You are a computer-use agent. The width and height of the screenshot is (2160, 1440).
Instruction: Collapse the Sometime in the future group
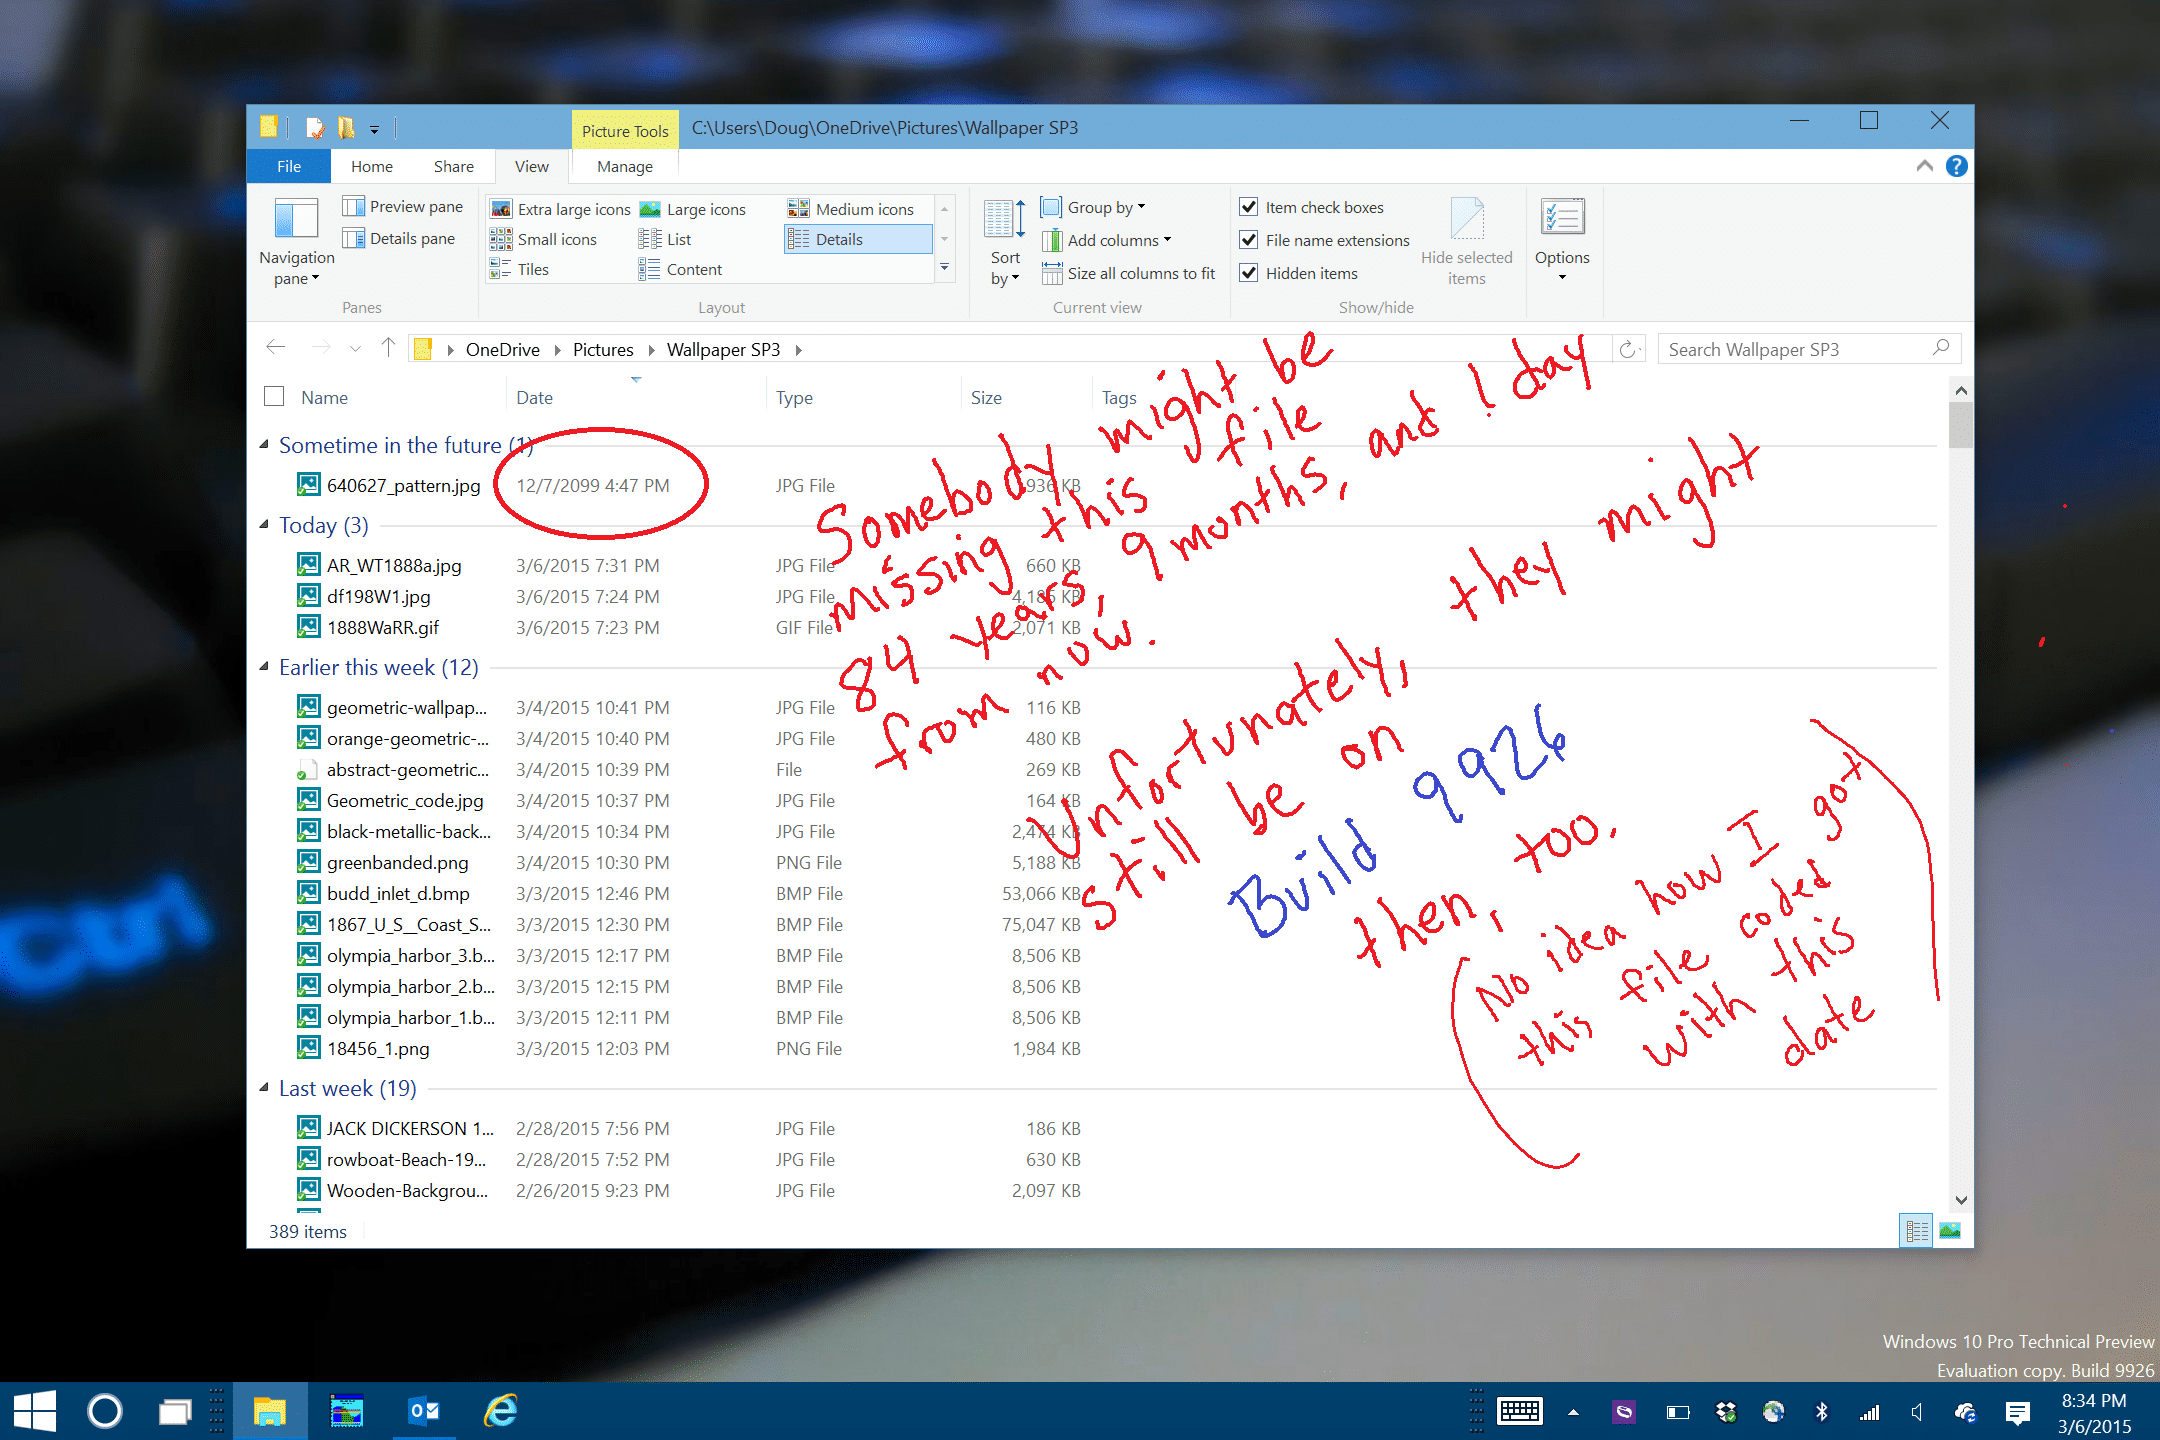pos(264,444)
